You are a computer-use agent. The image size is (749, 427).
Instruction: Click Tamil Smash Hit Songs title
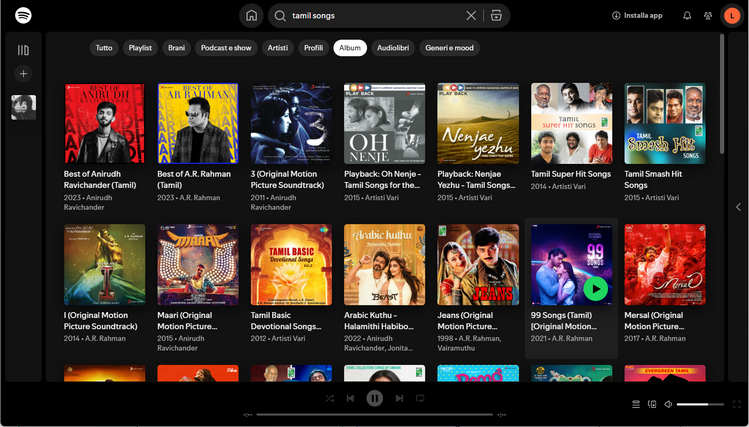[x=653, y=180]
